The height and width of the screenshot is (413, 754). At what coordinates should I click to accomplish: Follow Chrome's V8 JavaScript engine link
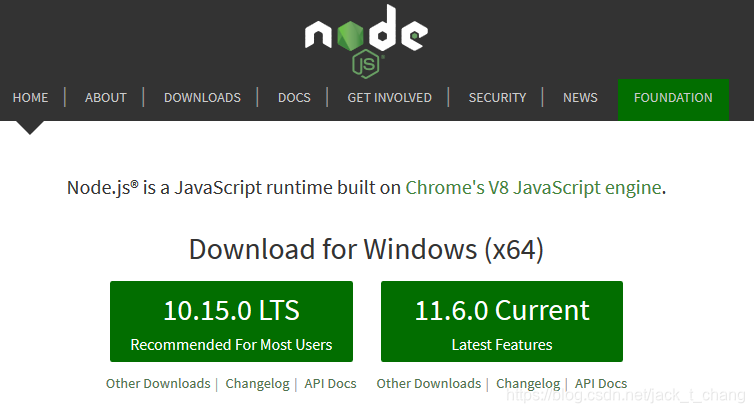tap(533, 188)
